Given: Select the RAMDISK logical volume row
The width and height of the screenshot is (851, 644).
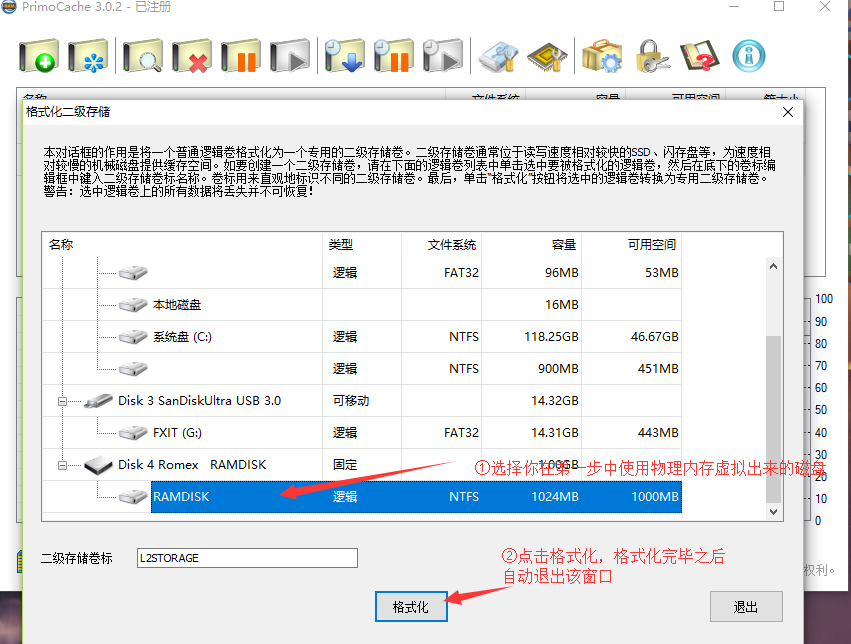Looking at the screenshot, I should click(416, 496).
